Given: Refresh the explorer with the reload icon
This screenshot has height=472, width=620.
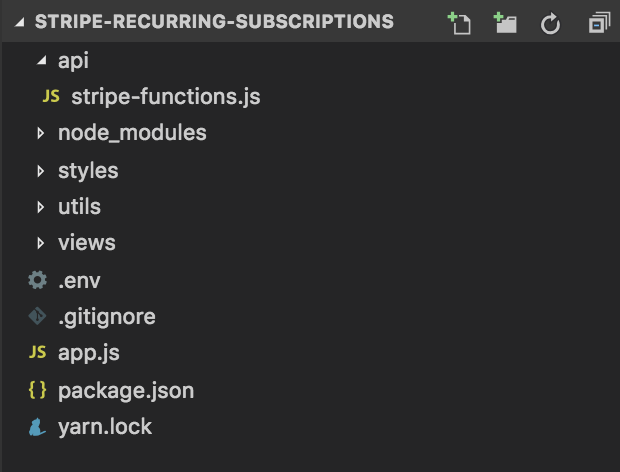Looking at the screenshot, I should [x=550, y=24].
